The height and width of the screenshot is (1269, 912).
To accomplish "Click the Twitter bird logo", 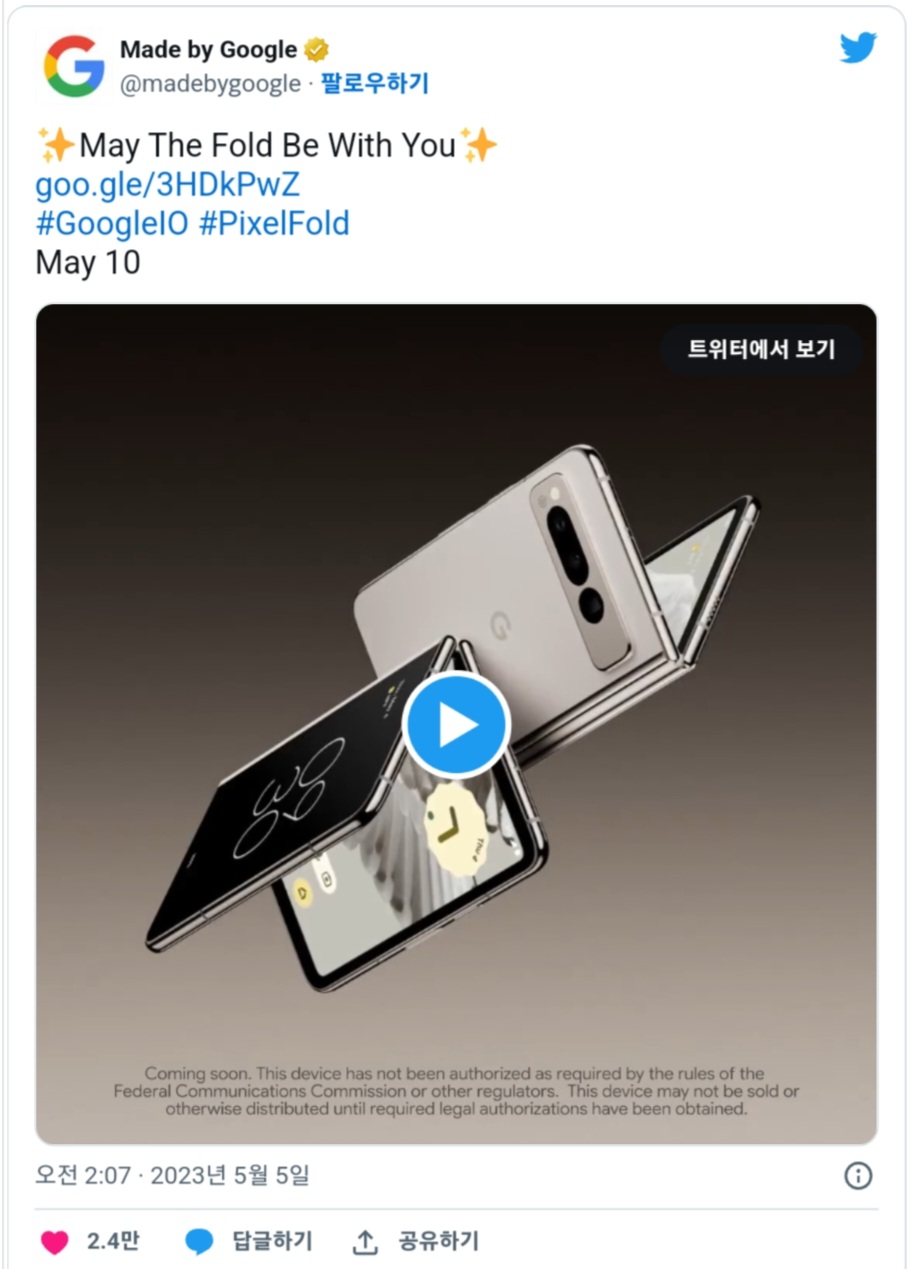I will [858, 48].
